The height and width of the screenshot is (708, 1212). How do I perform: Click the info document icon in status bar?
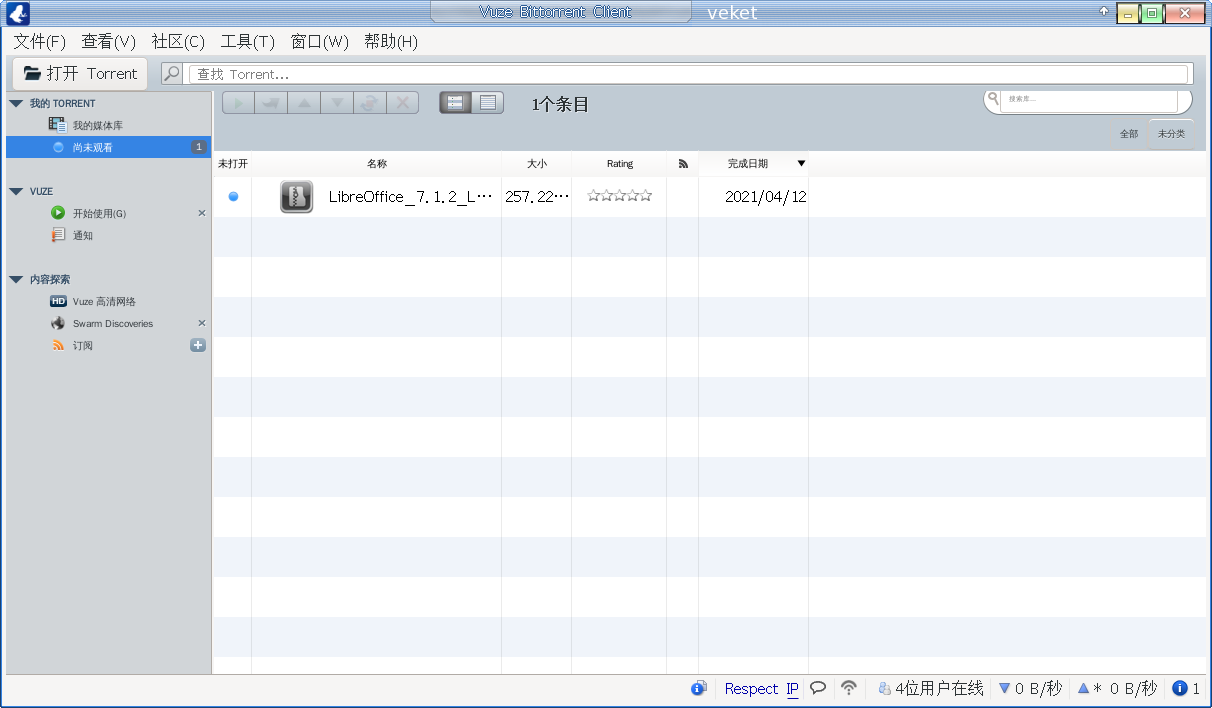pyautogui.click(x=699, y=688)
